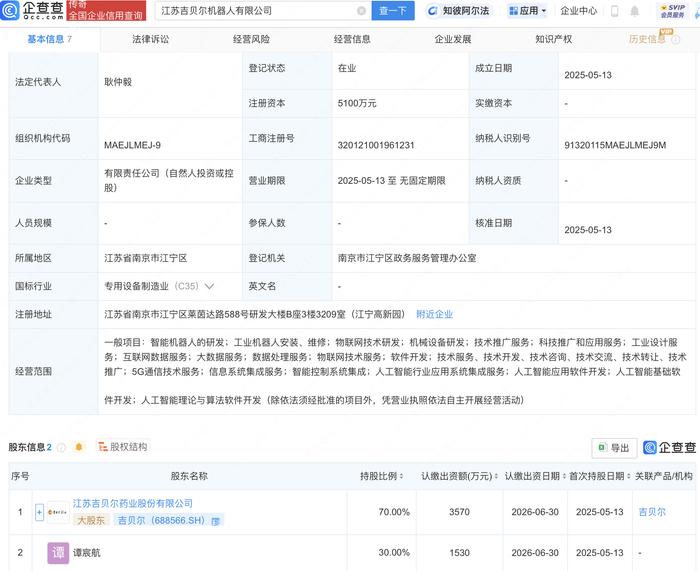Click the 股东名称 column header
This screenshot has height=571, width=700.
tap(189, 476)
